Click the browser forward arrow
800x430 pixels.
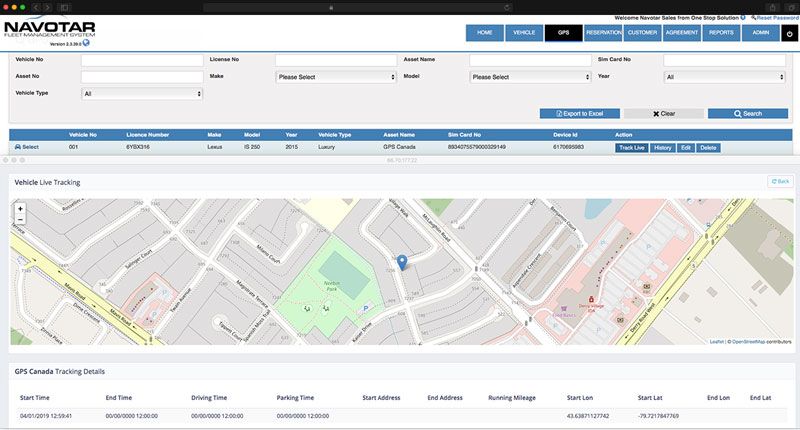[x=47, y=7]
